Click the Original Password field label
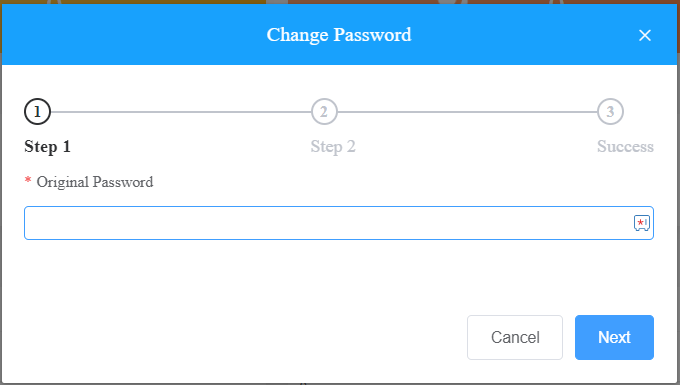The width and height of the screenshot is (680, 385). click(95, 182)
